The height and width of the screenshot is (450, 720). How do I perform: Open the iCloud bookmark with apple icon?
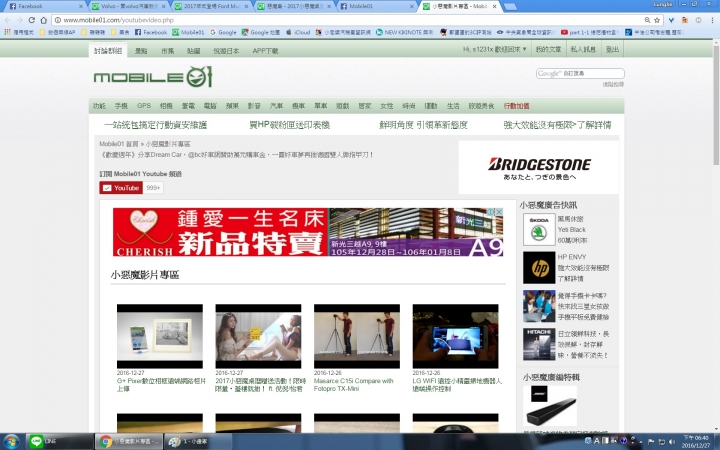point(298,32)
